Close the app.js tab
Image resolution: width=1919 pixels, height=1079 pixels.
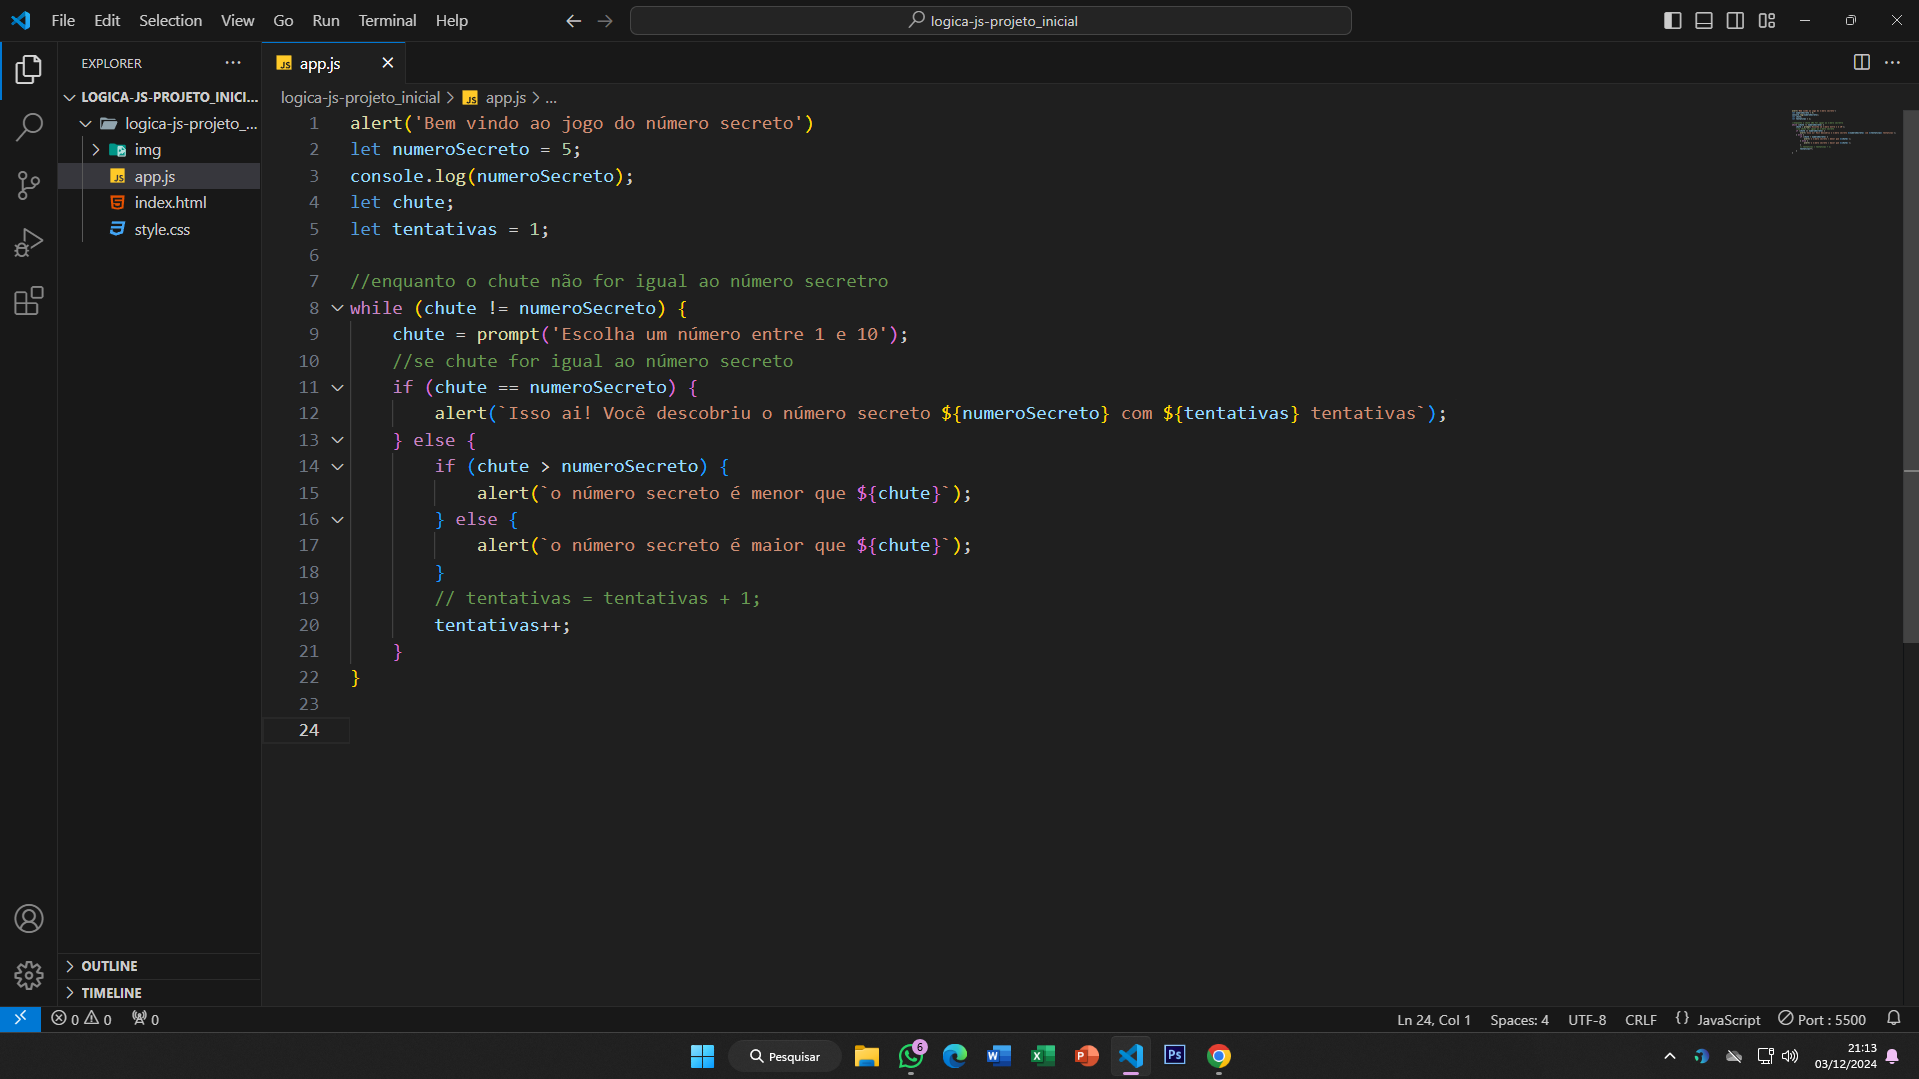click(388, 63)
